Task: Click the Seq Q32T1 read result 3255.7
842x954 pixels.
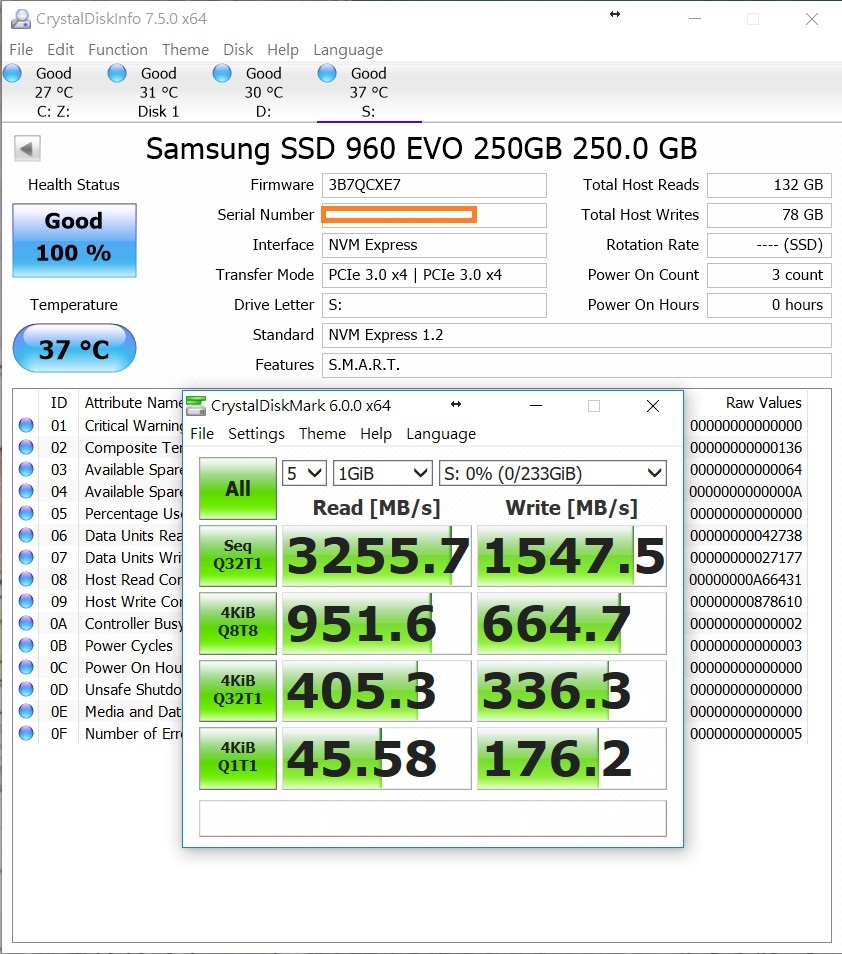Action: 377,556
